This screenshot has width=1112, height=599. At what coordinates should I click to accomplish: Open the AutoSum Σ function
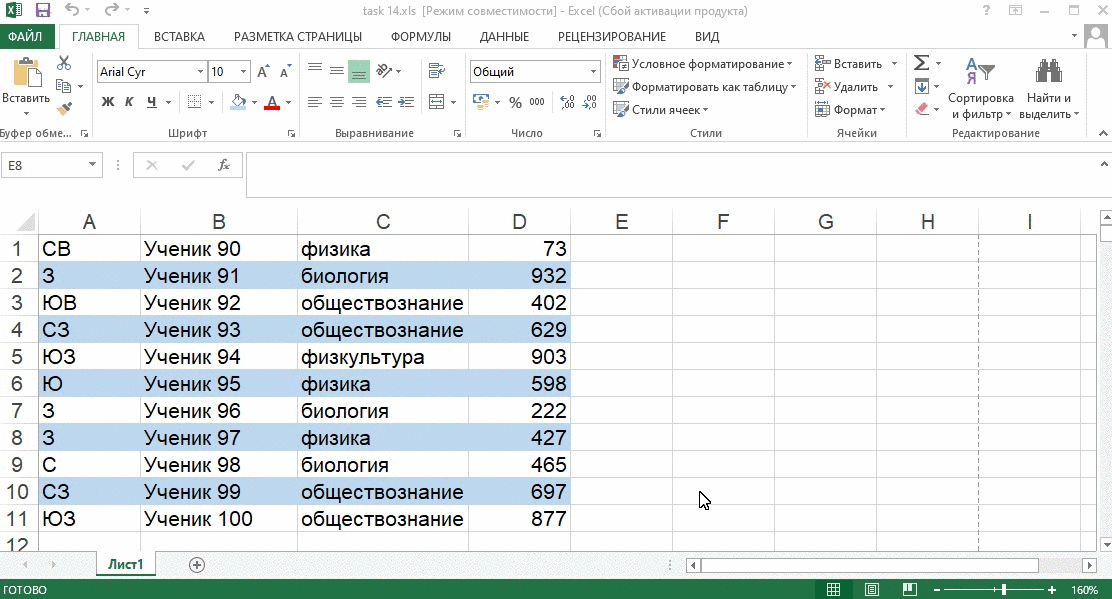919,61
